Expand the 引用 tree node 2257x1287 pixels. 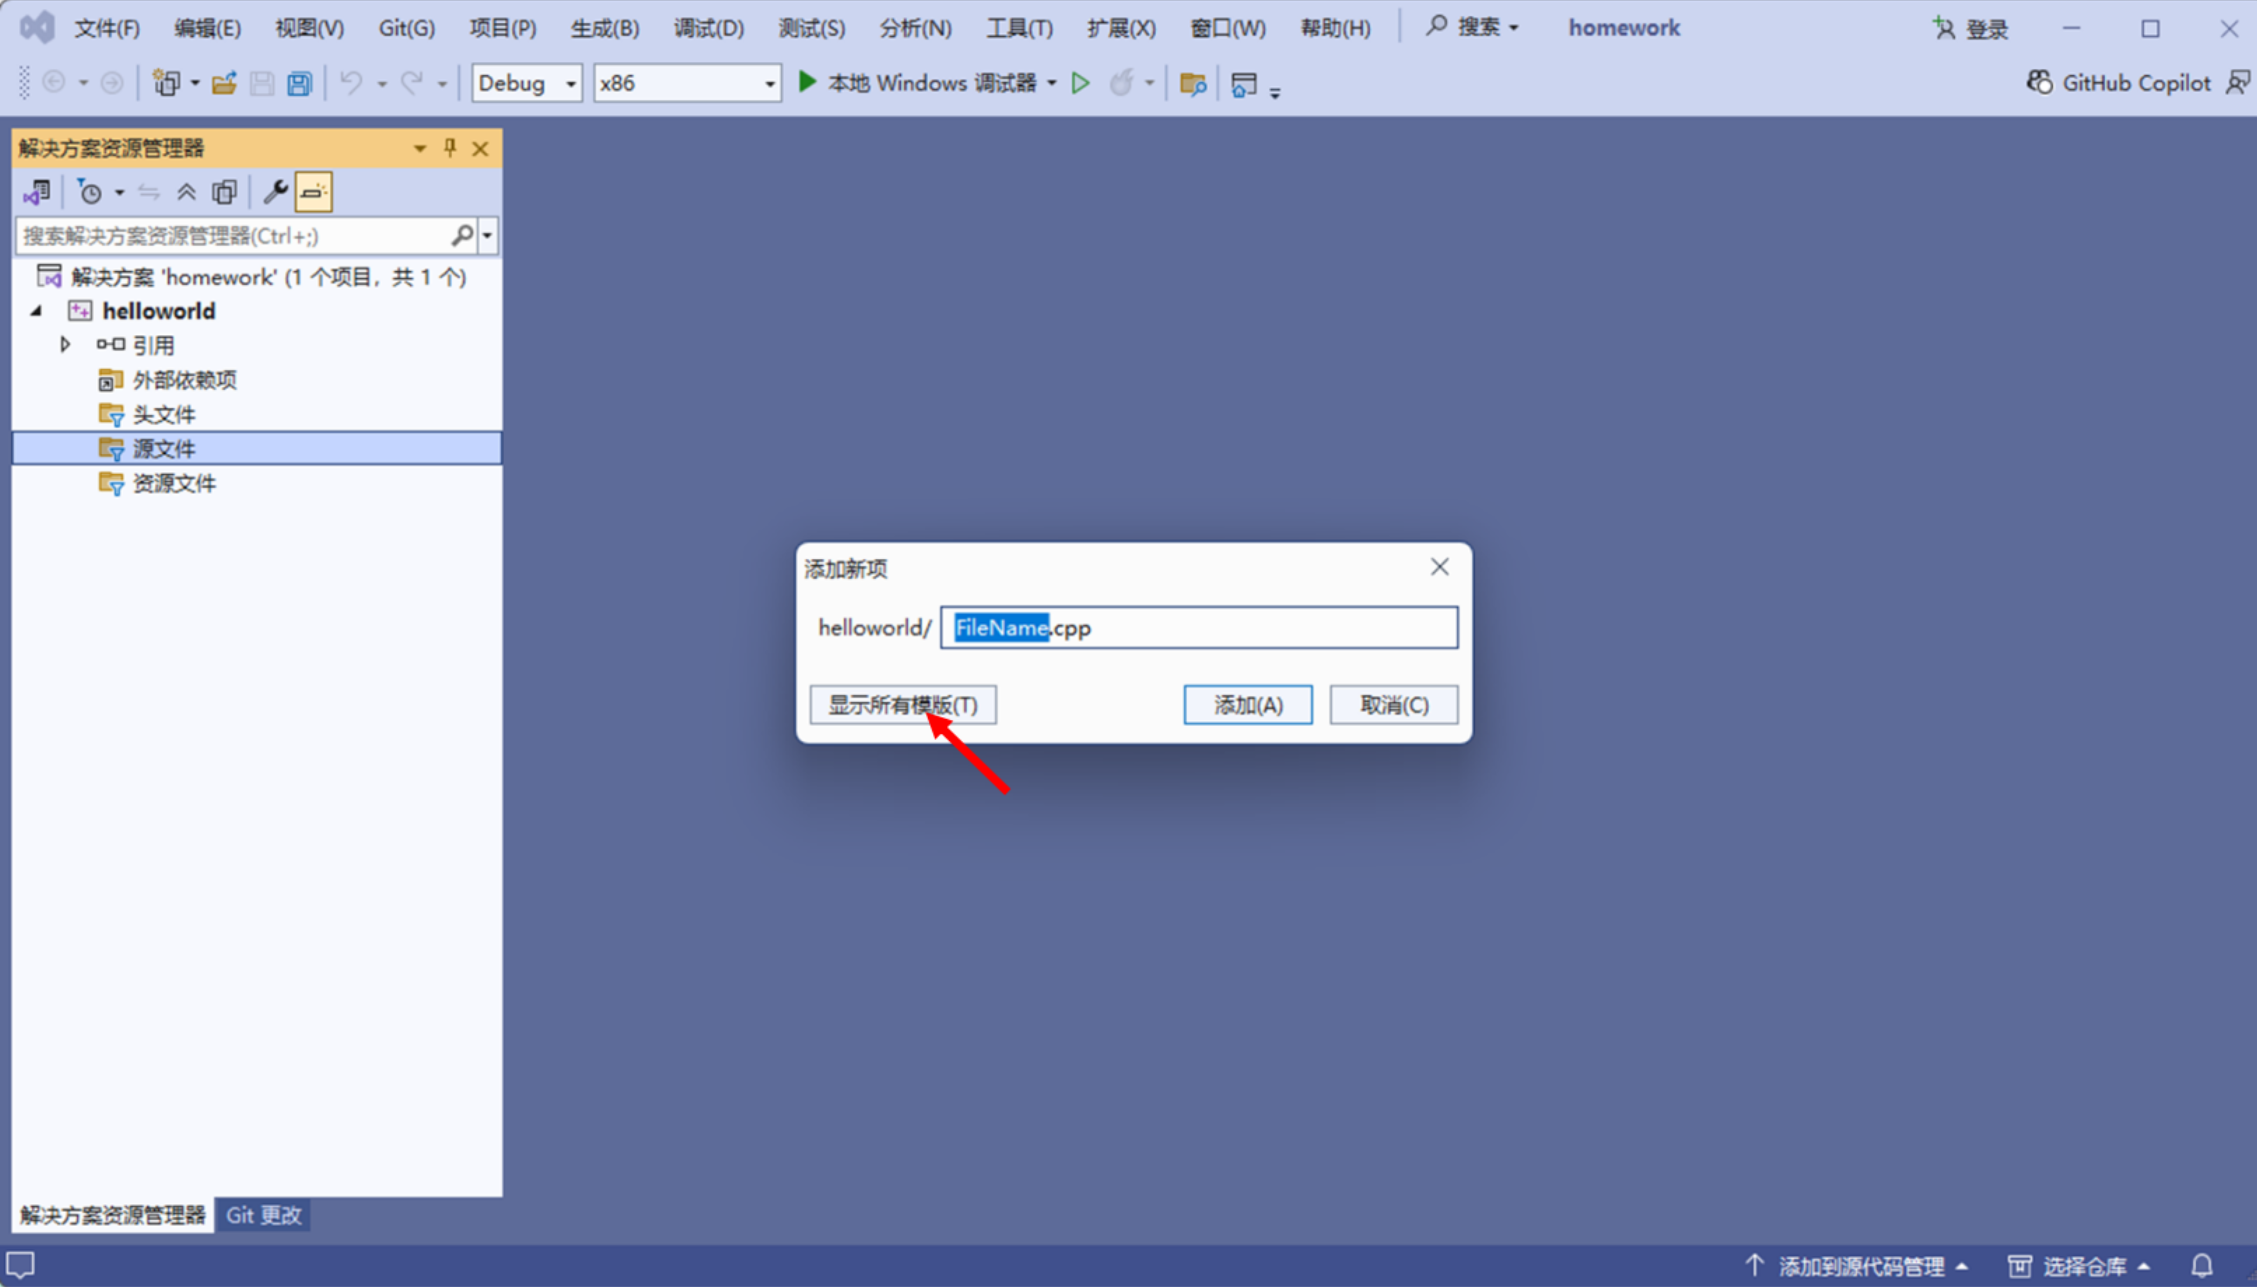[x=65, y=345]
